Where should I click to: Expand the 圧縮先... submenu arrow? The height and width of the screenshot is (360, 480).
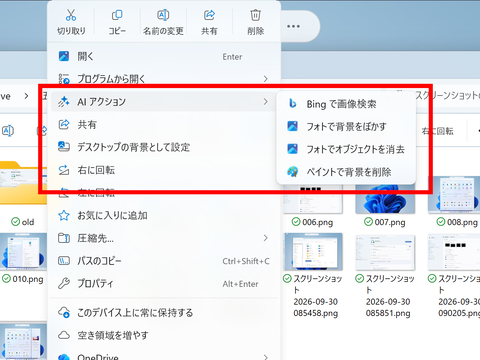pos(265,238)
